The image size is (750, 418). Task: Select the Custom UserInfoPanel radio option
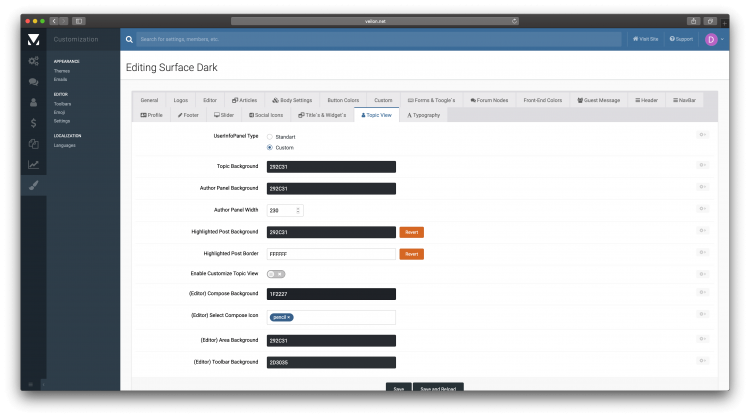tap(270, 147)
